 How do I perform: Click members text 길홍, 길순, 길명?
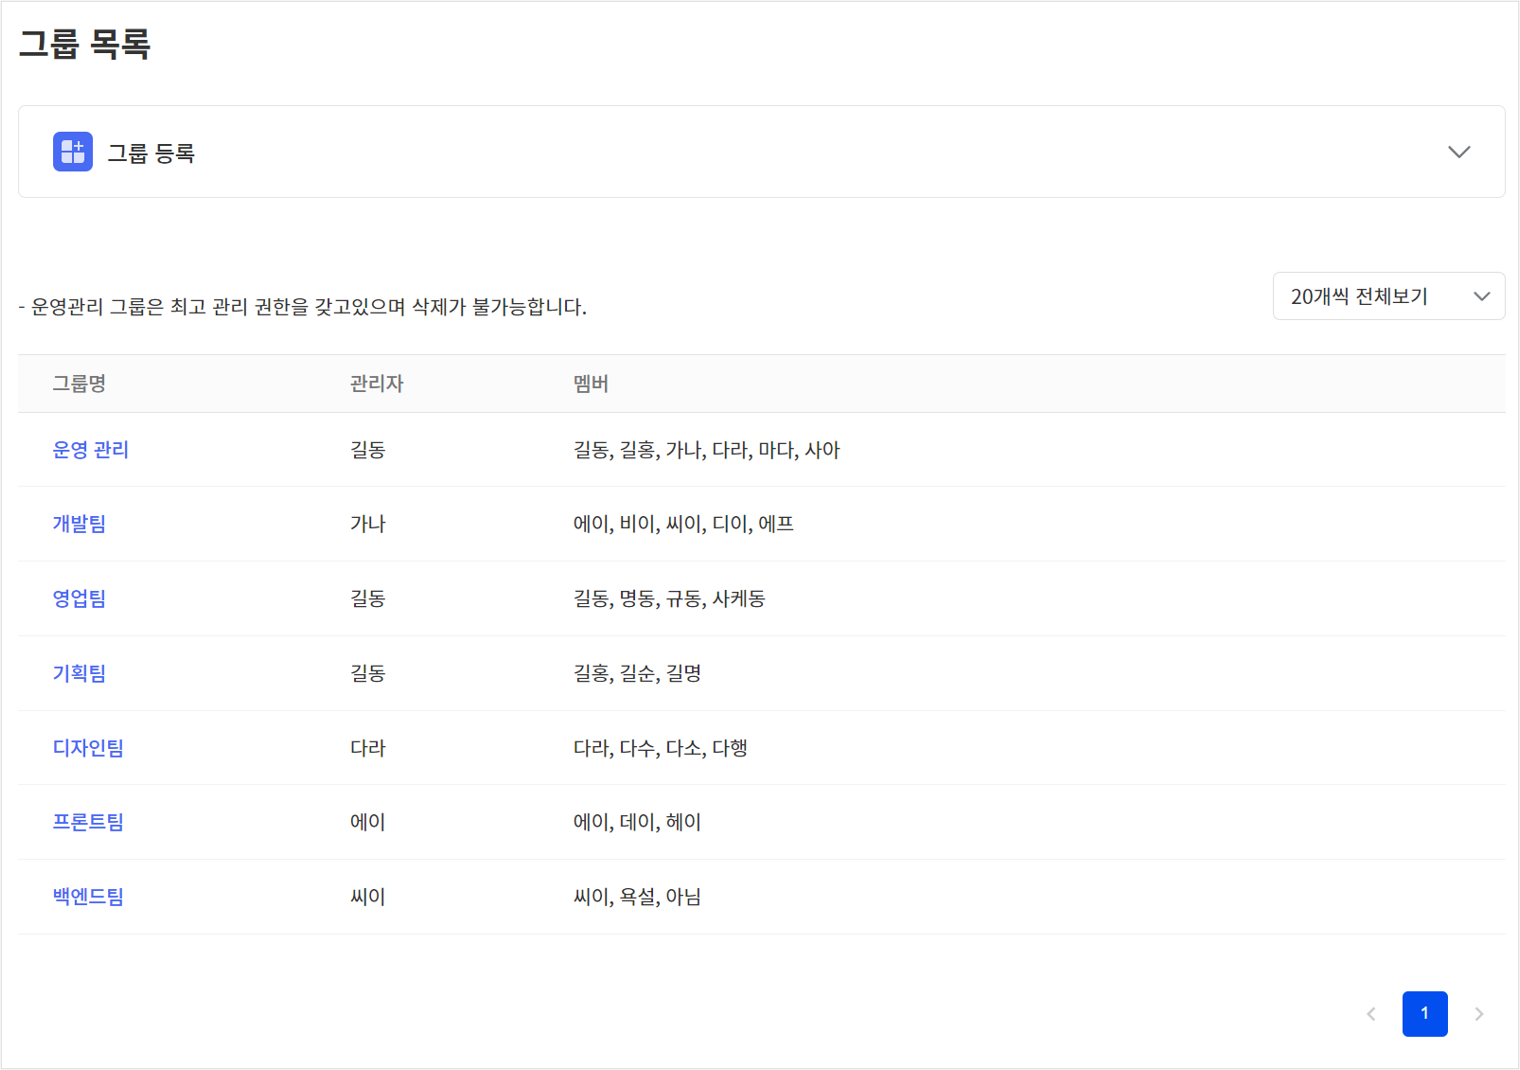click(x=637, y=674)
